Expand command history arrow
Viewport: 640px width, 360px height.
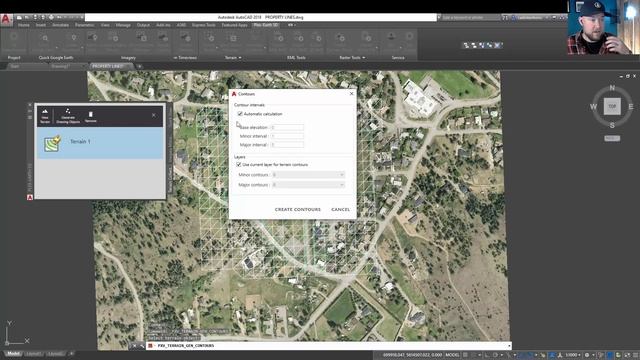(509, 346)
